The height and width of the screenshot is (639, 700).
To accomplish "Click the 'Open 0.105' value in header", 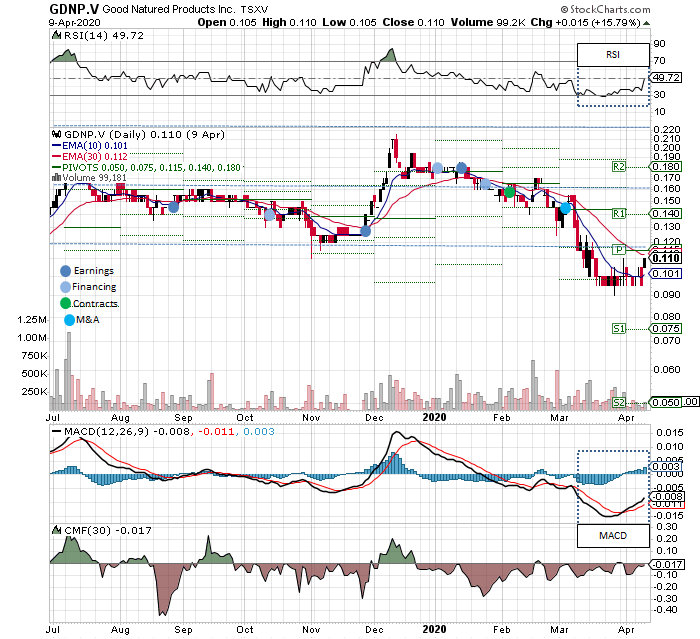I will coord(227,22).
